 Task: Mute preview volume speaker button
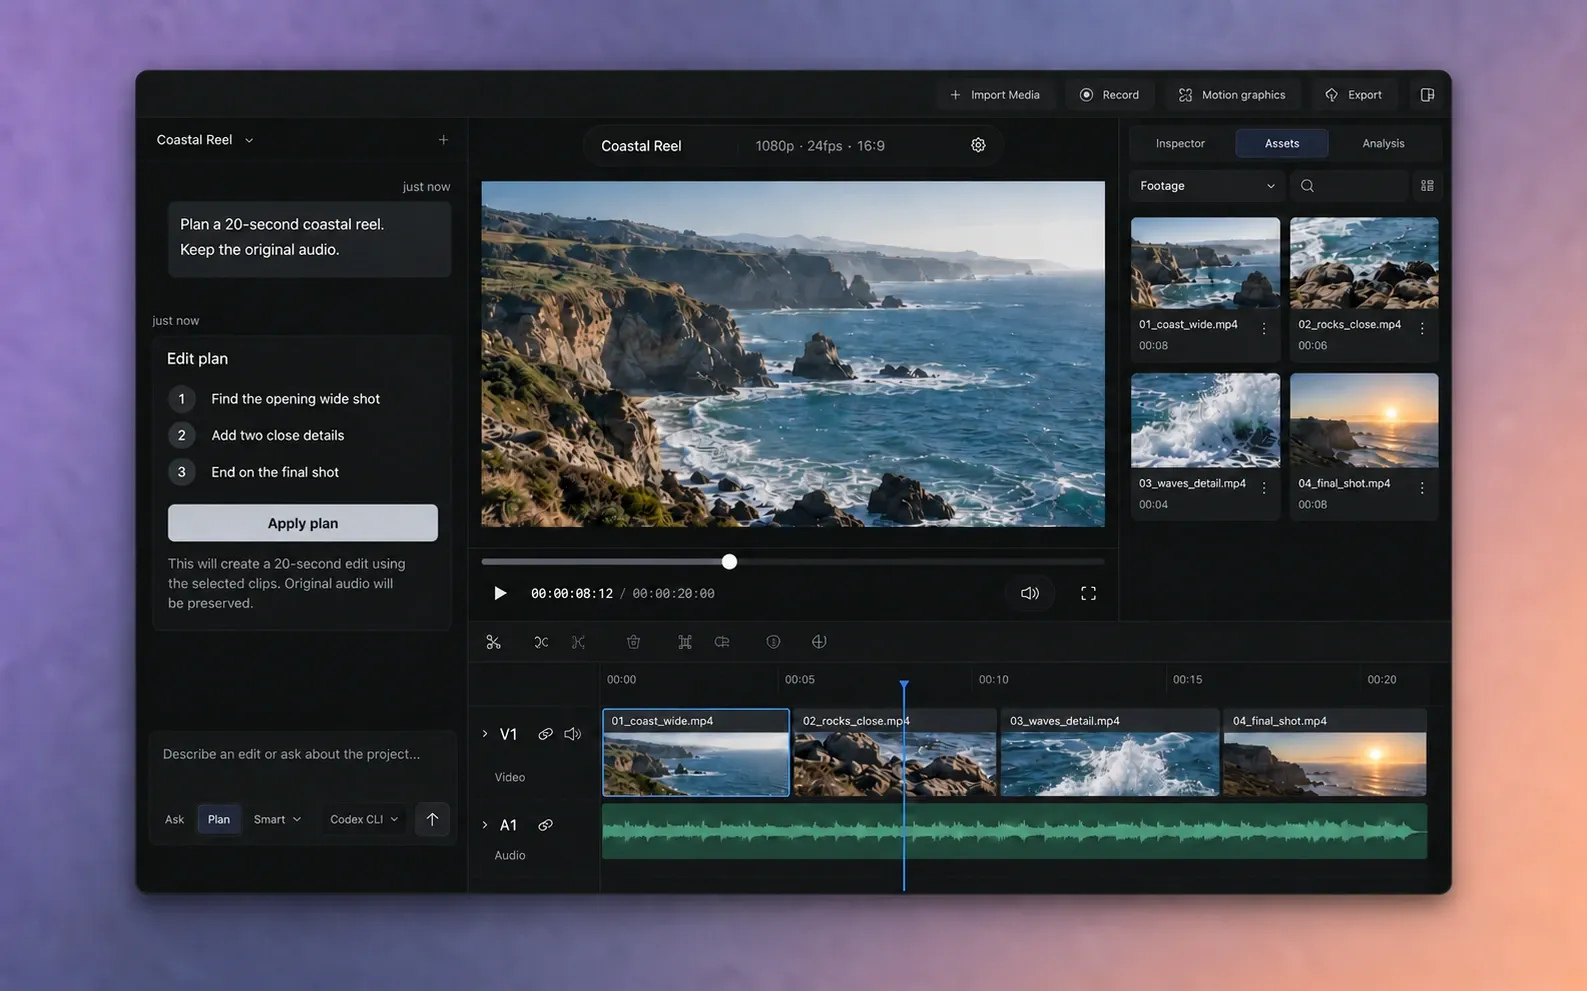[x=1030, y=593]
